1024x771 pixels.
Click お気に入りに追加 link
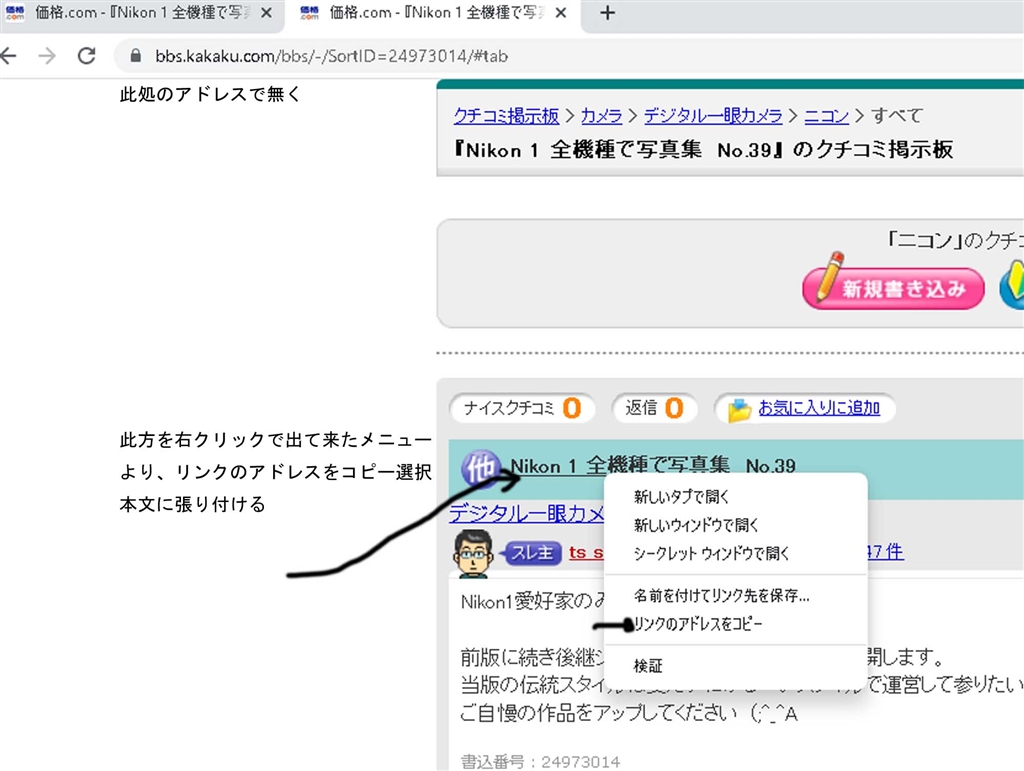point(819,408)
